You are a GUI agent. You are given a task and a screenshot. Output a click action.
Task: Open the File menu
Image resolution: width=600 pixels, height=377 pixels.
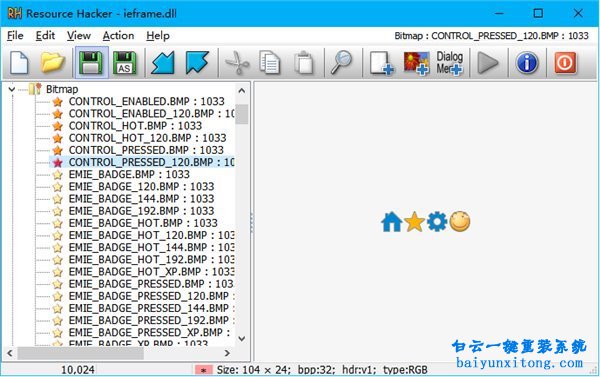pos(15,36)
